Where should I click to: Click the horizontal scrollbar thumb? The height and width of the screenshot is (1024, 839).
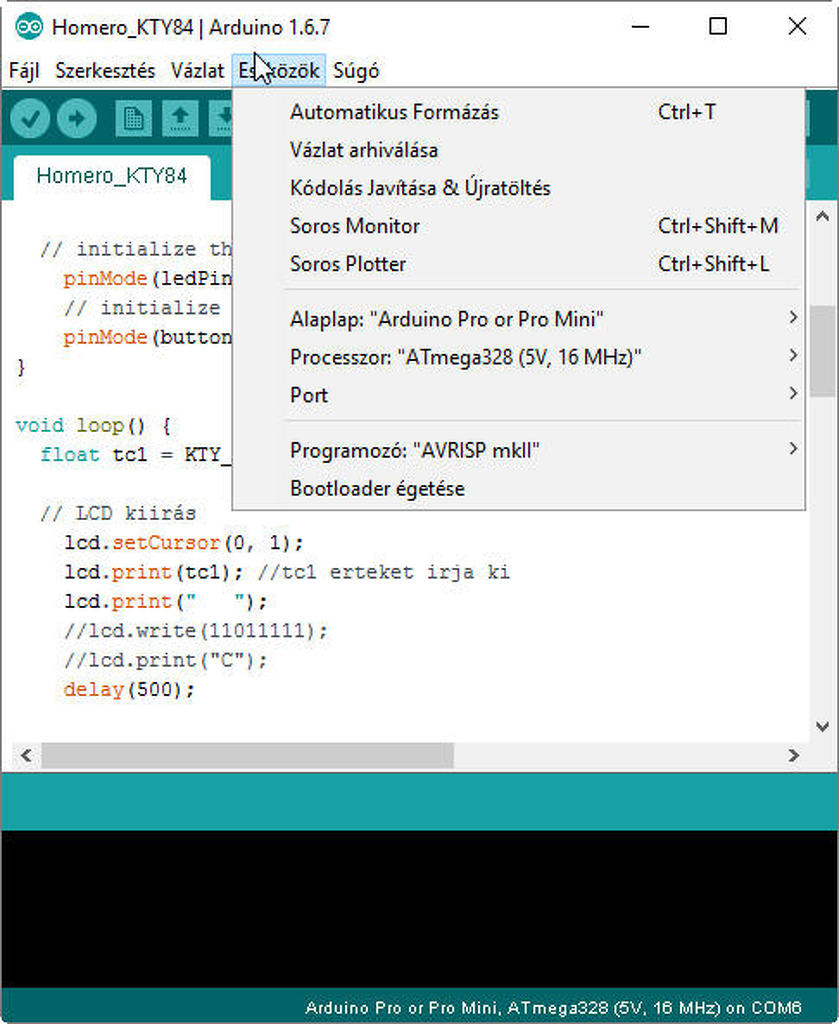pos(247,756)
